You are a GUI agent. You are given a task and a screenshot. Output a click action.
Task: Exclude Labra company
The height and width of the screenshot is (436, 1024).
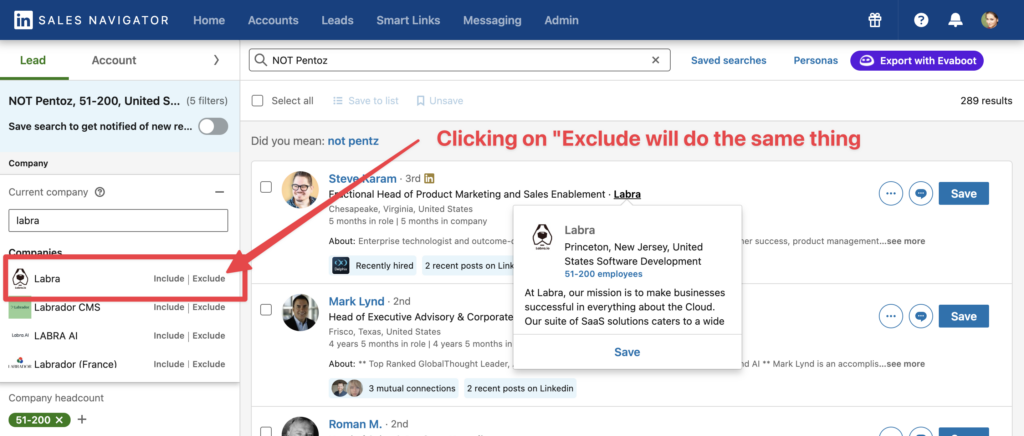tap(209, 279)
